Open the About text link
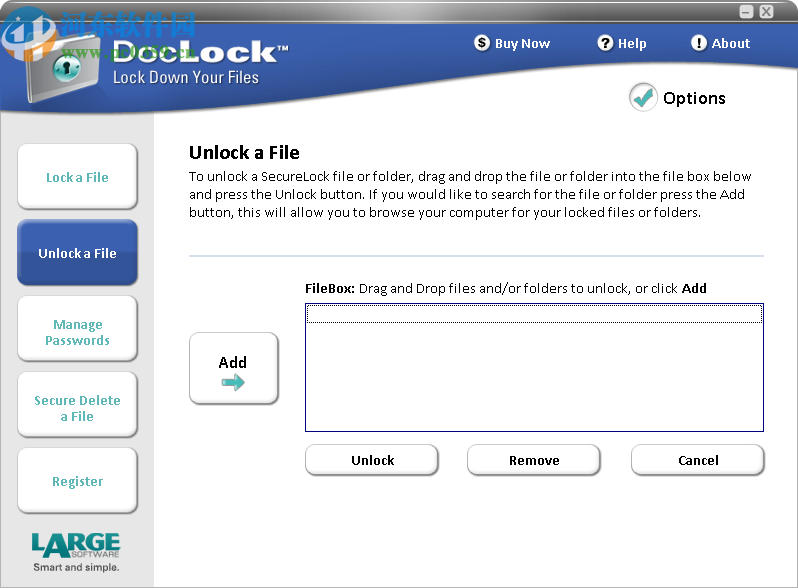Image resolution: width=798 pixels, height=588 pixels. (x=730, y=44)
